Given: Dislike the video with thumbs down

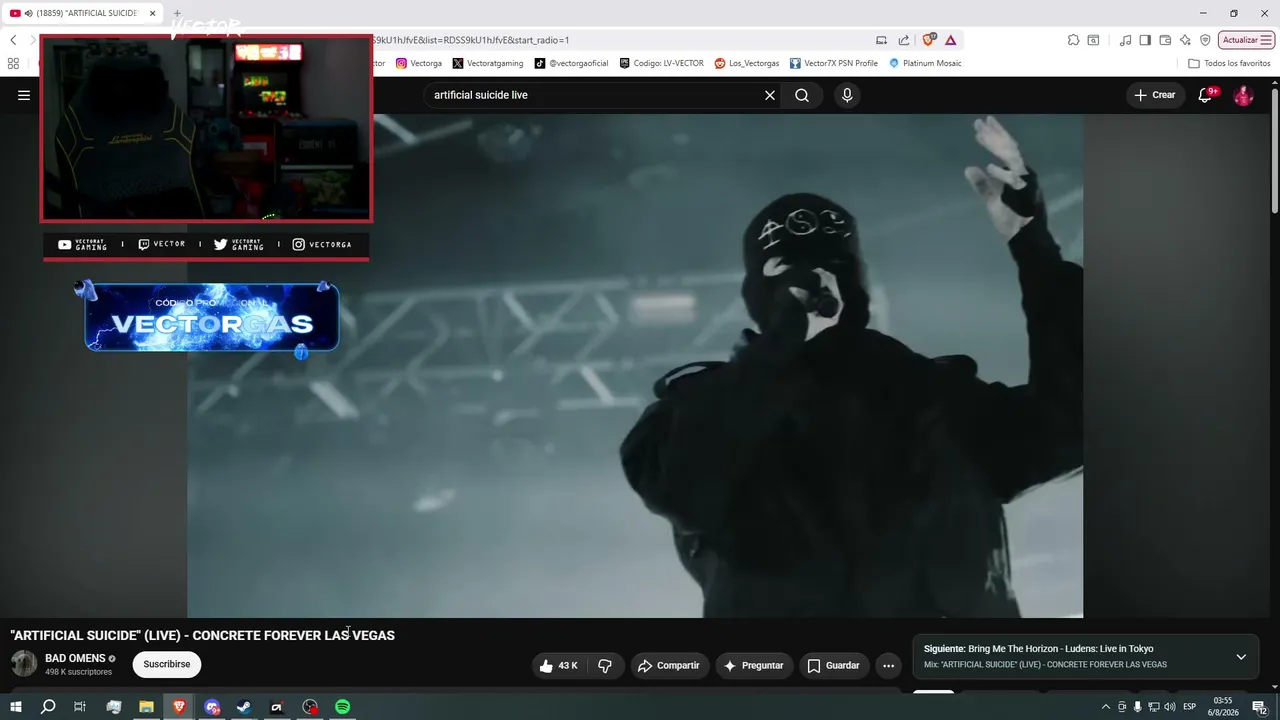Looking at the screenshot, I should click(605, 666).
